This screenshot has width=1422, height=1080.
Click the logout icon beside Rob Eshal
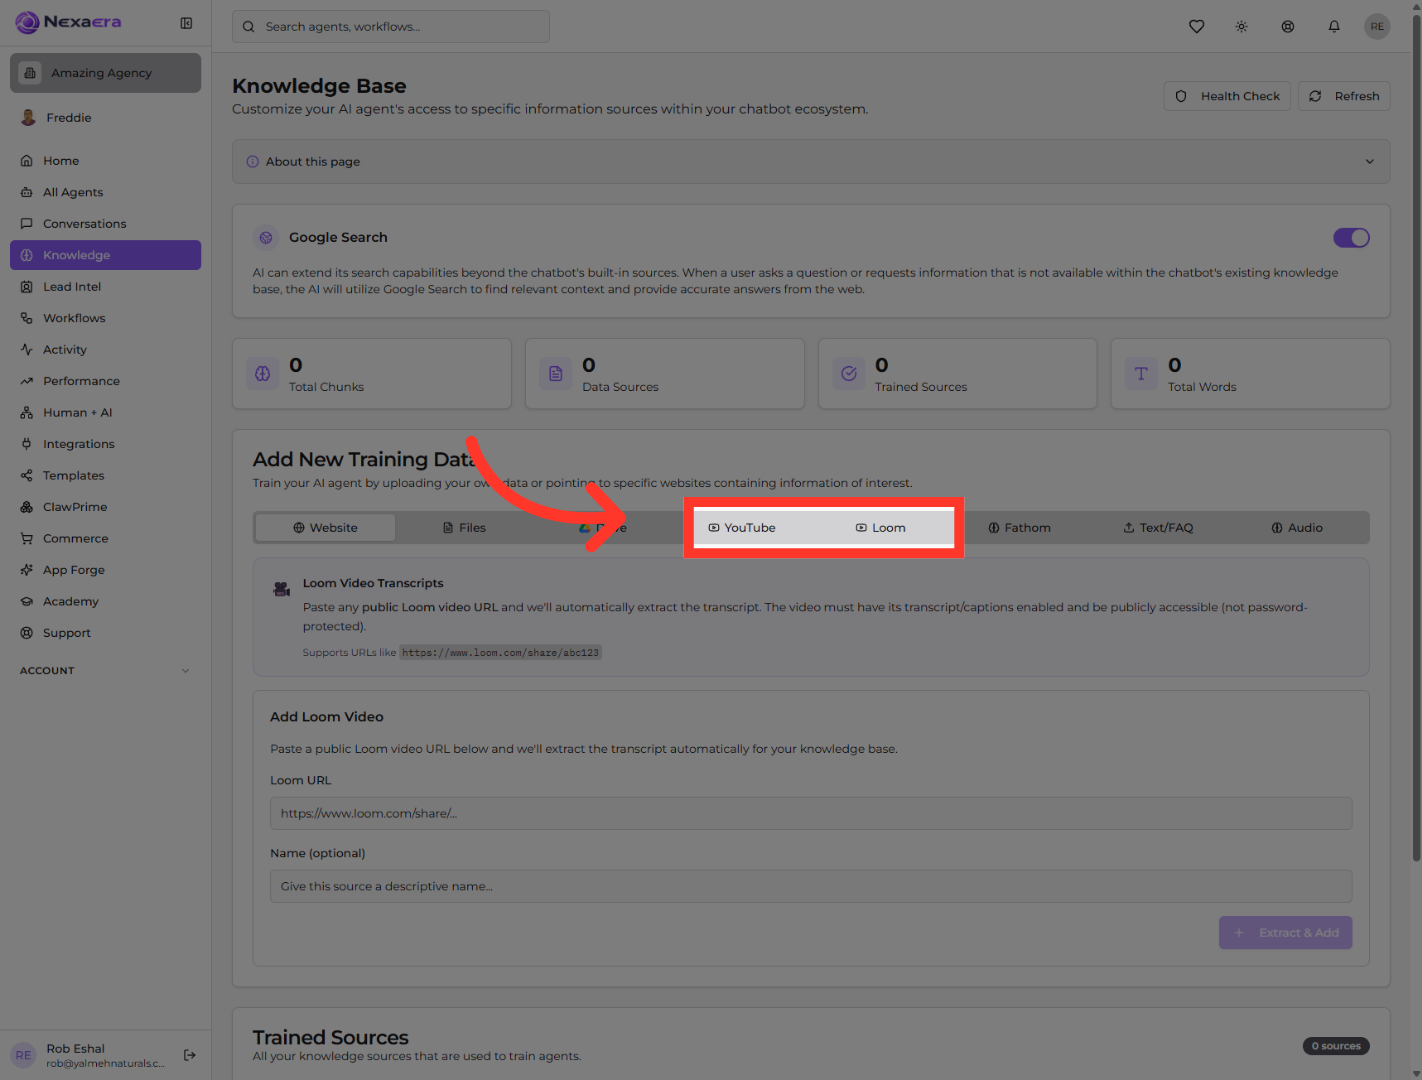[x=190, y=1055]
